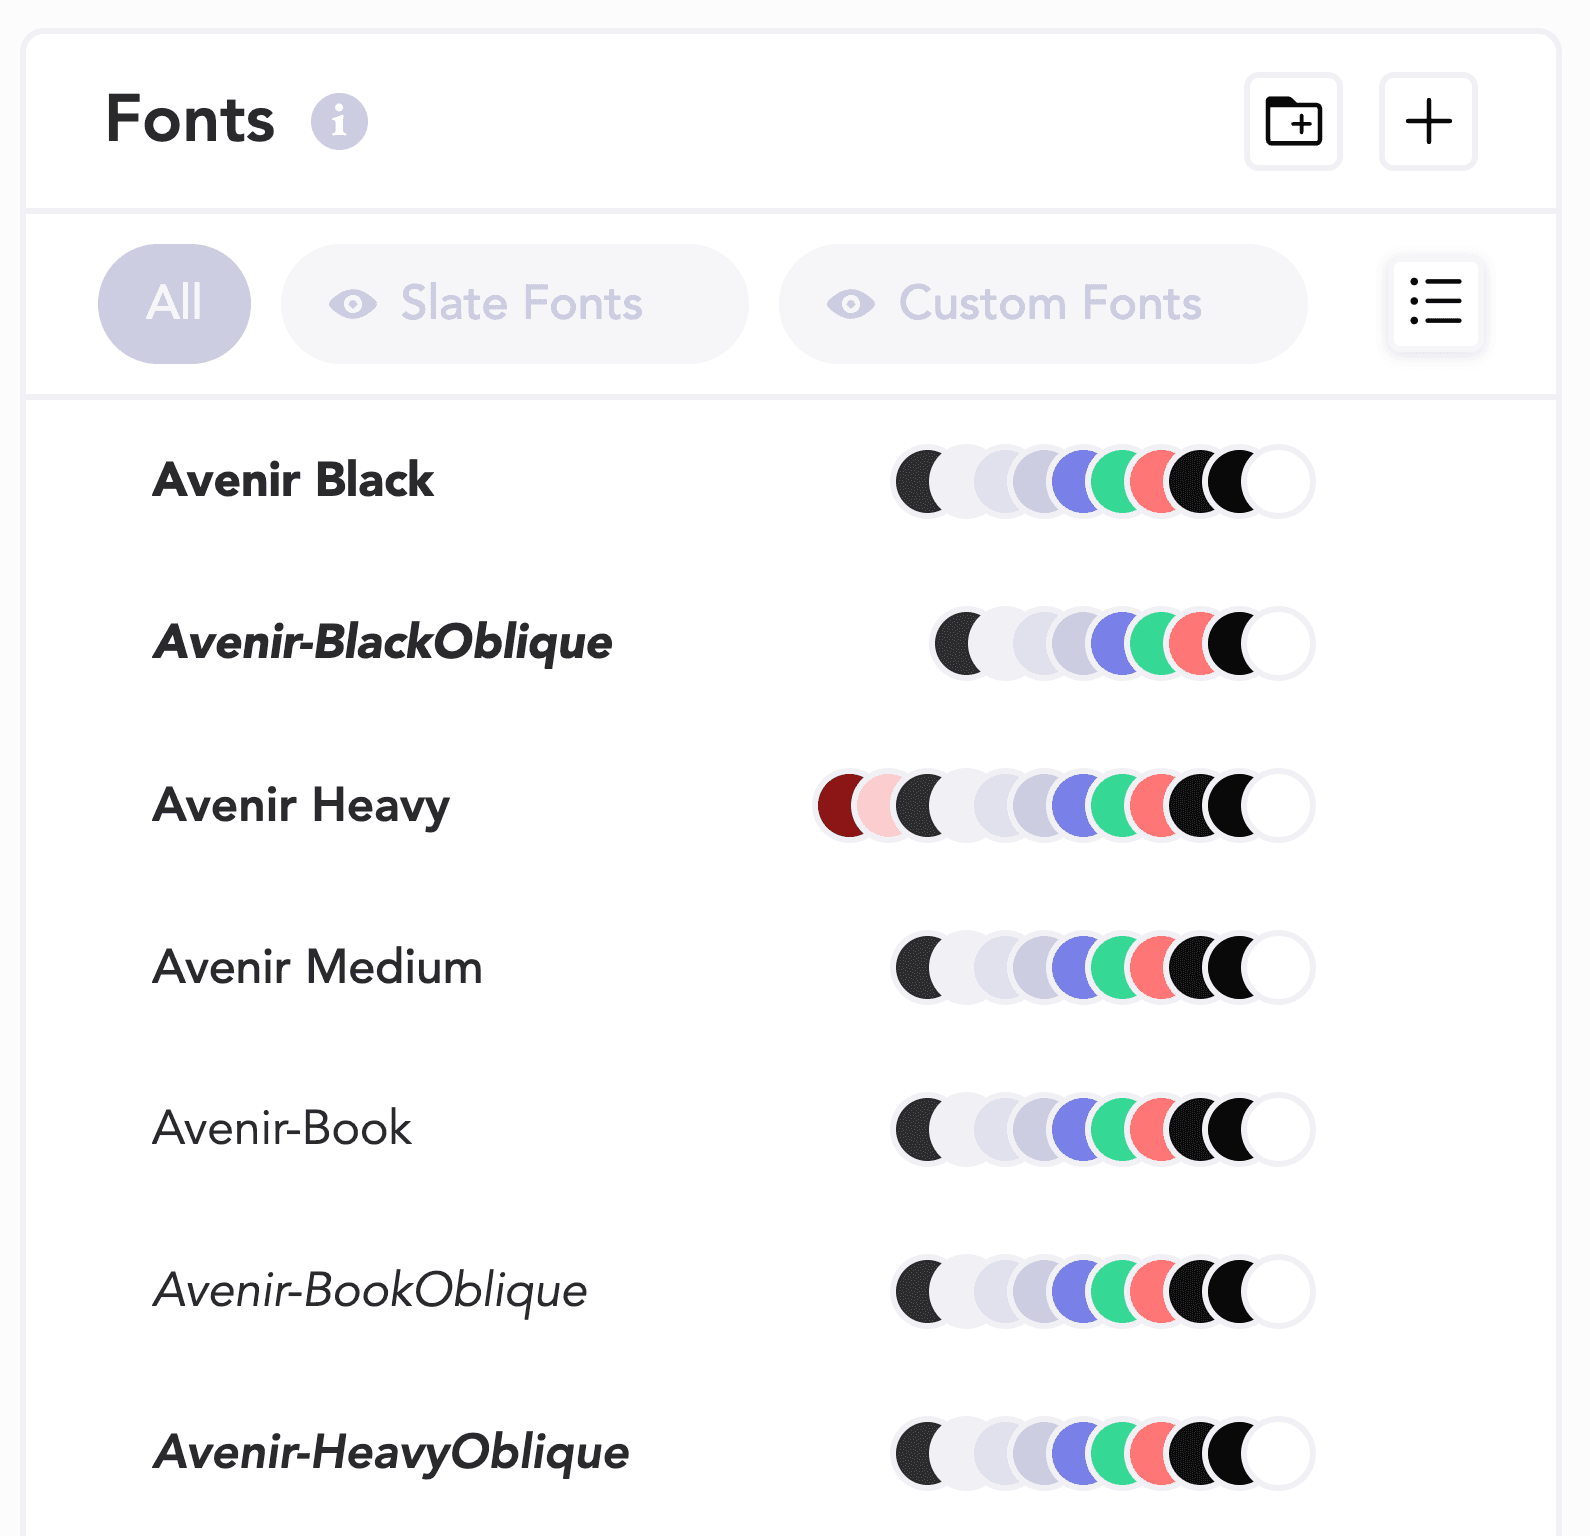This screenshot has width=1590, height=1536.
Task: Open the Fonts info icon
Action: (x=339, y=122)
